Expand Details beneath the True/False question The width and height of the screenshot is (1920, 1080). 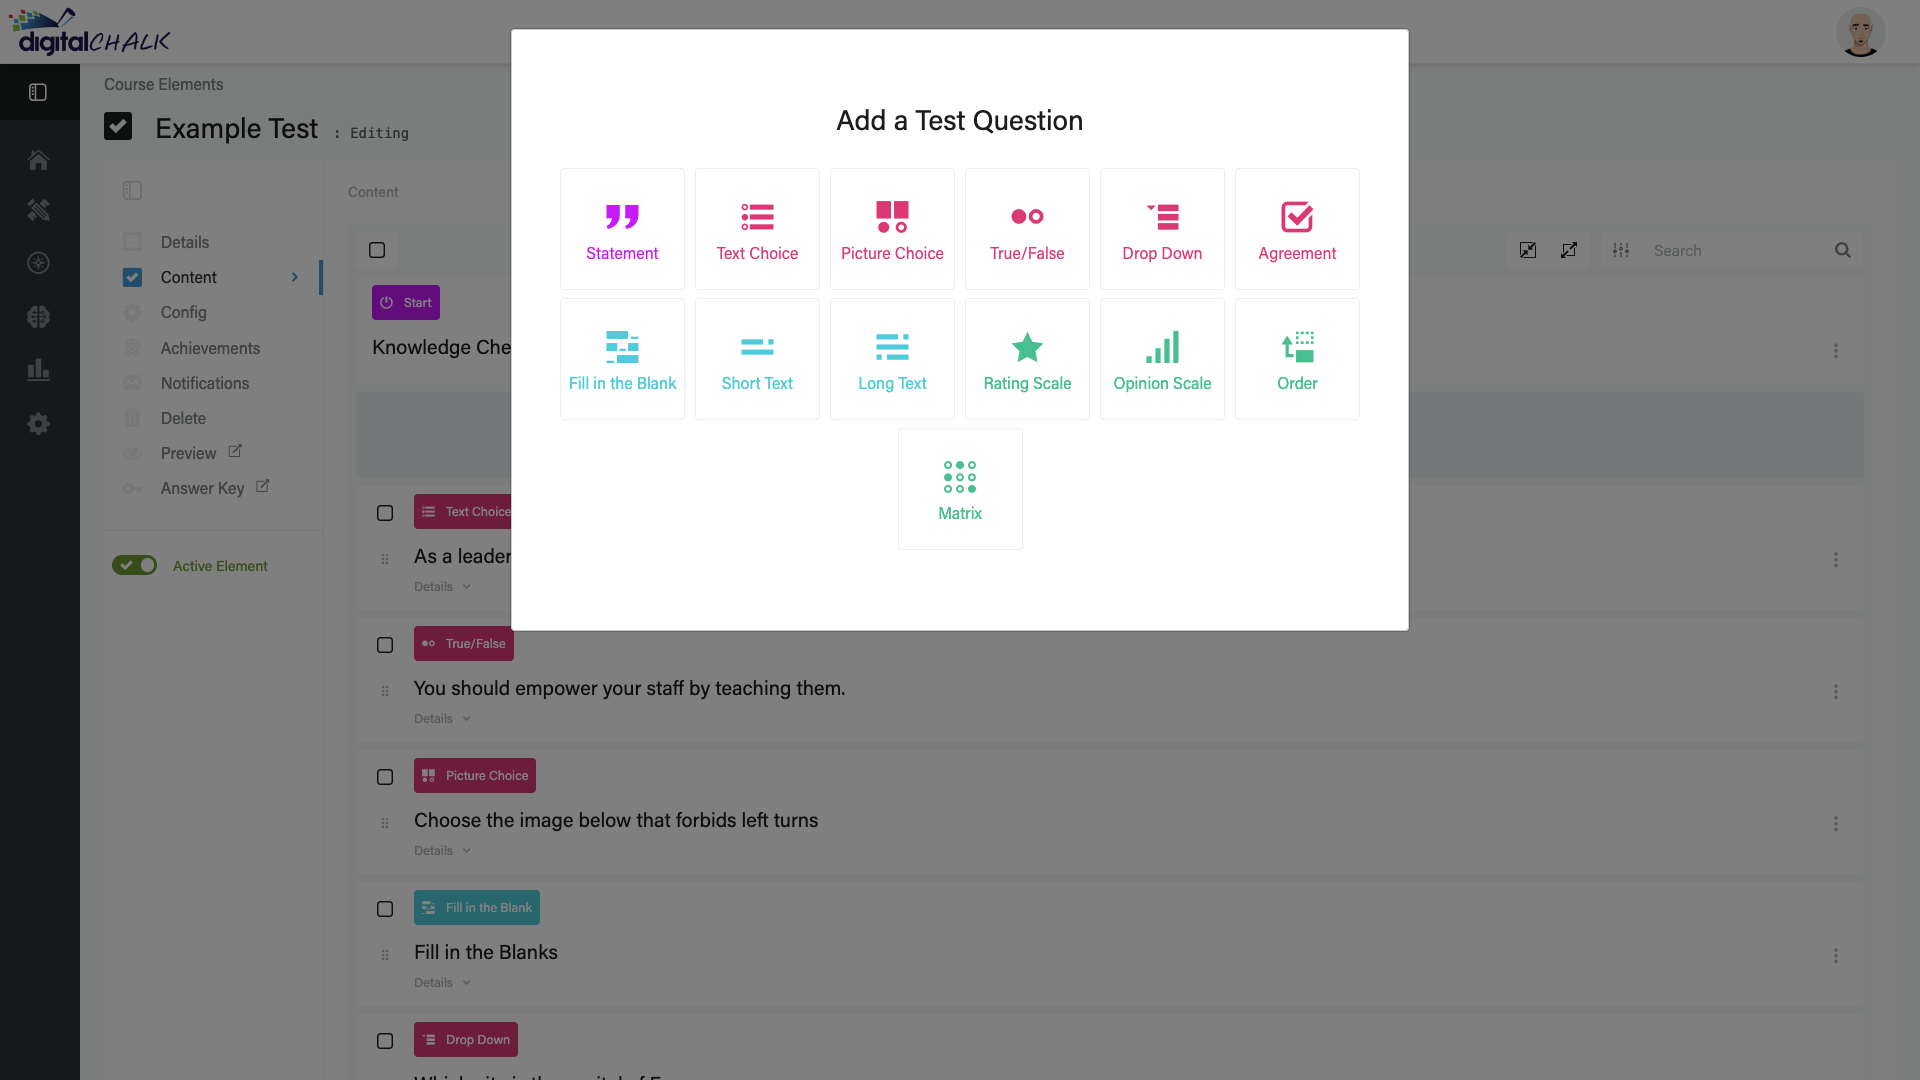[x=441, y=718]
